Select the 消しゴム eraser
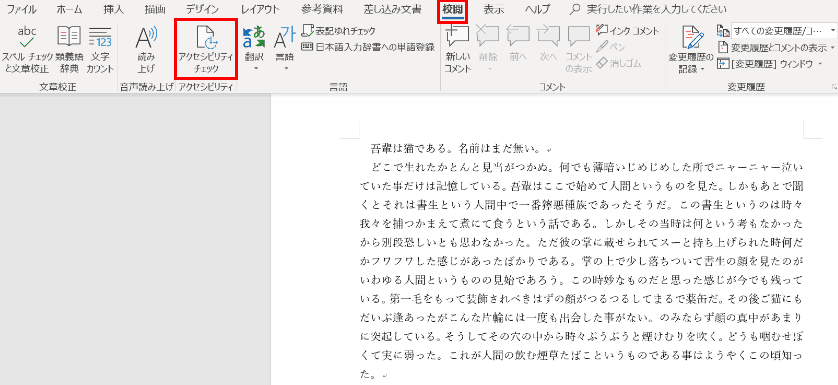 (x=618, y=63)
